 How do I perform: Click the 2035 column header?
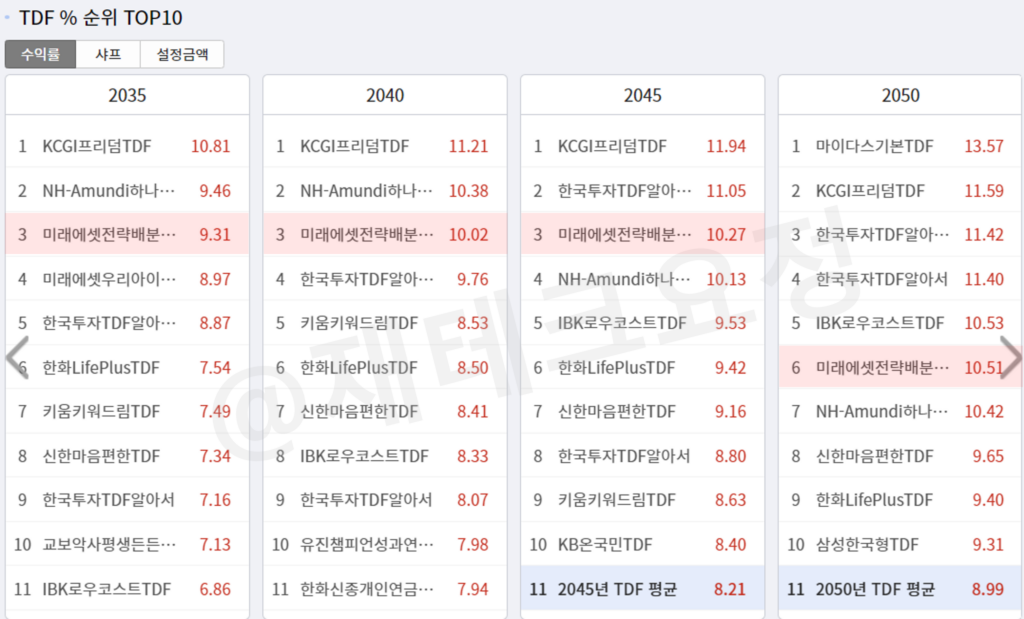[127, 94]
